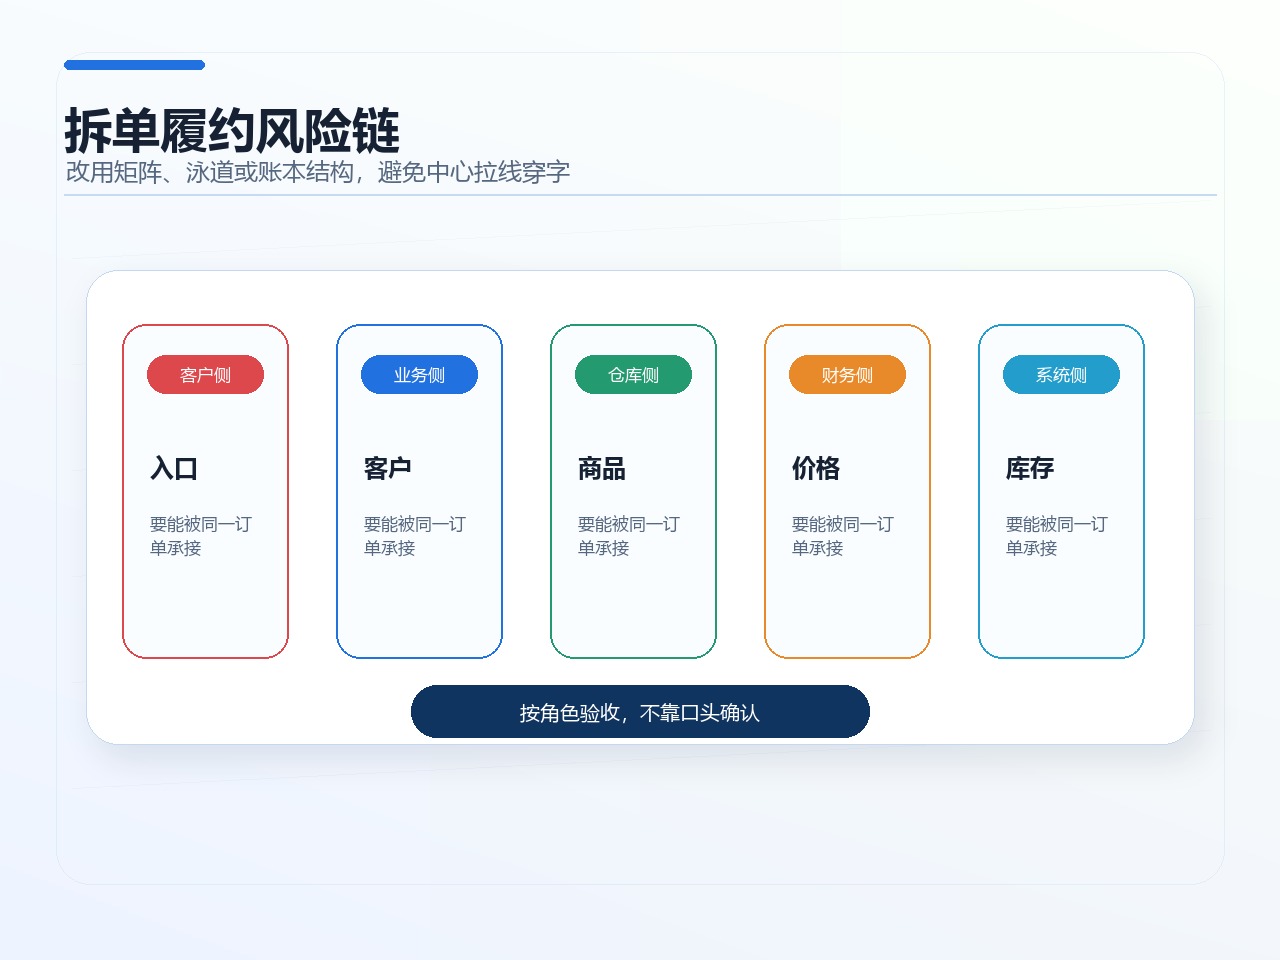Select the heading 库存 in the cyan card

pyautogui.click(x=1030, y=468)
